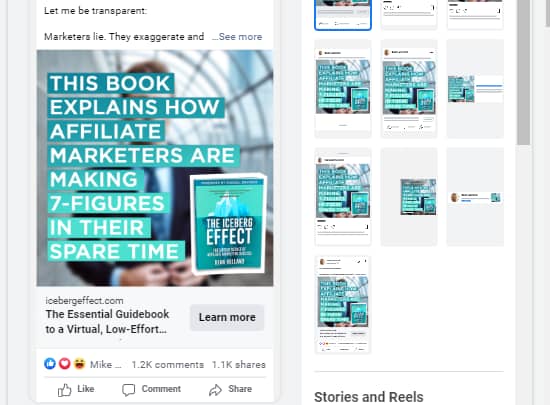The width and height of the screenshot is (550, 405).
Task: Open the 1.1K shares count
Action: [x=239, y=365]
